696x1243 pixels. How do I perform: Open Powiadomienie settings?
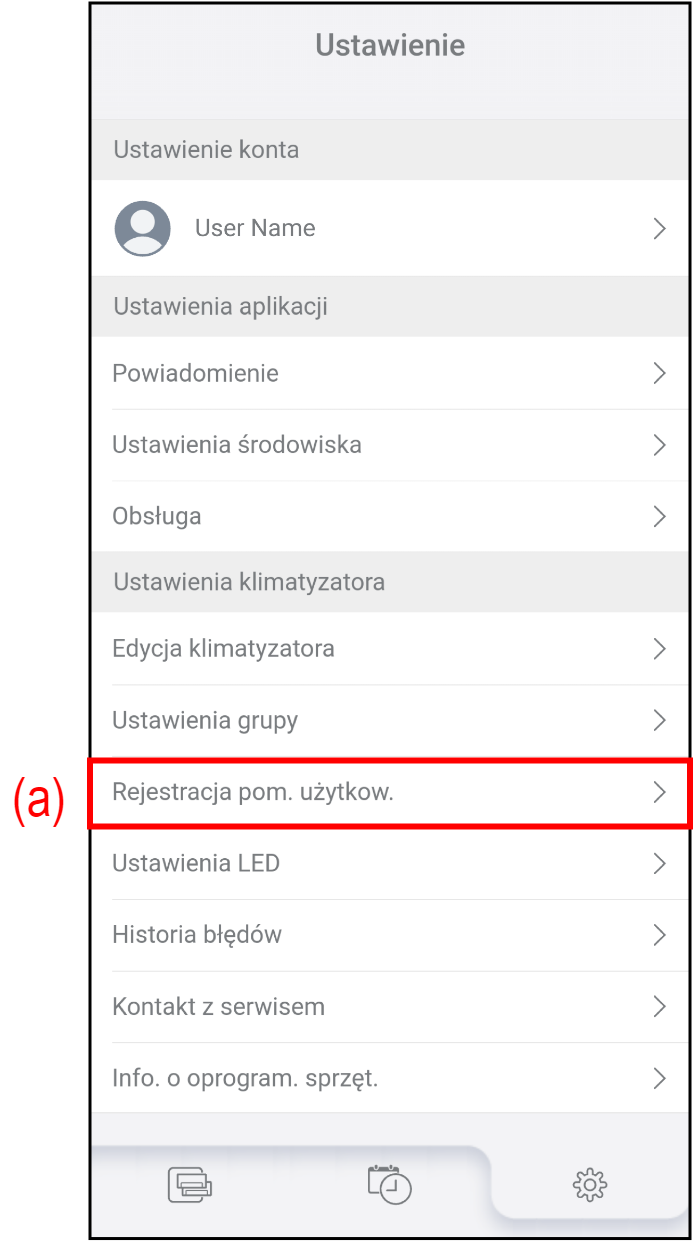click(x=196, y=373)
